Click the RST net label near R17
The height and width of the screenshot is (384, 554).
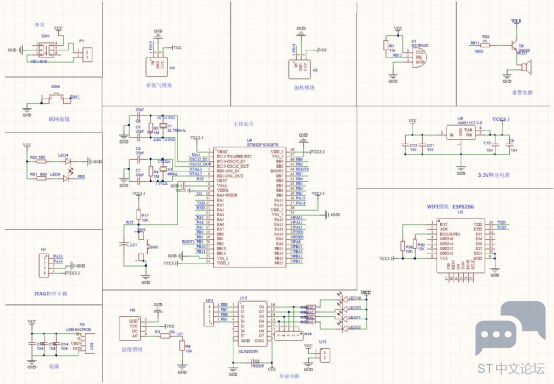point(130,223)
